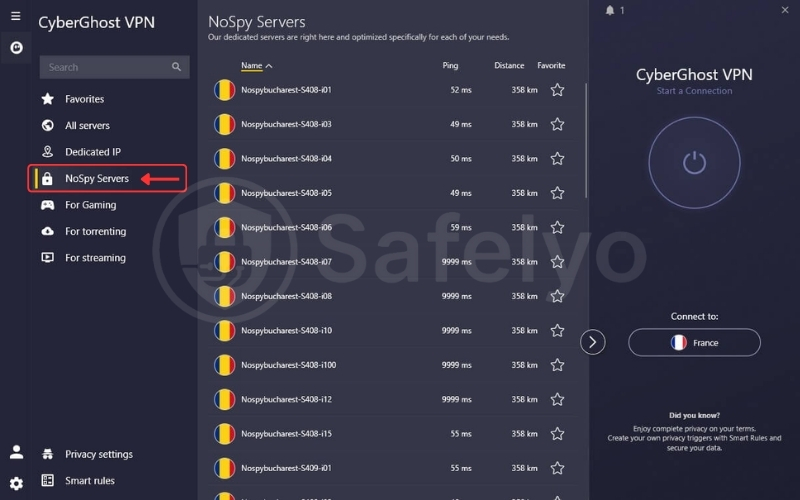Click the CyberGhost ghost logo icon
This screenshot has height=500, width=800.
point(16,47)
